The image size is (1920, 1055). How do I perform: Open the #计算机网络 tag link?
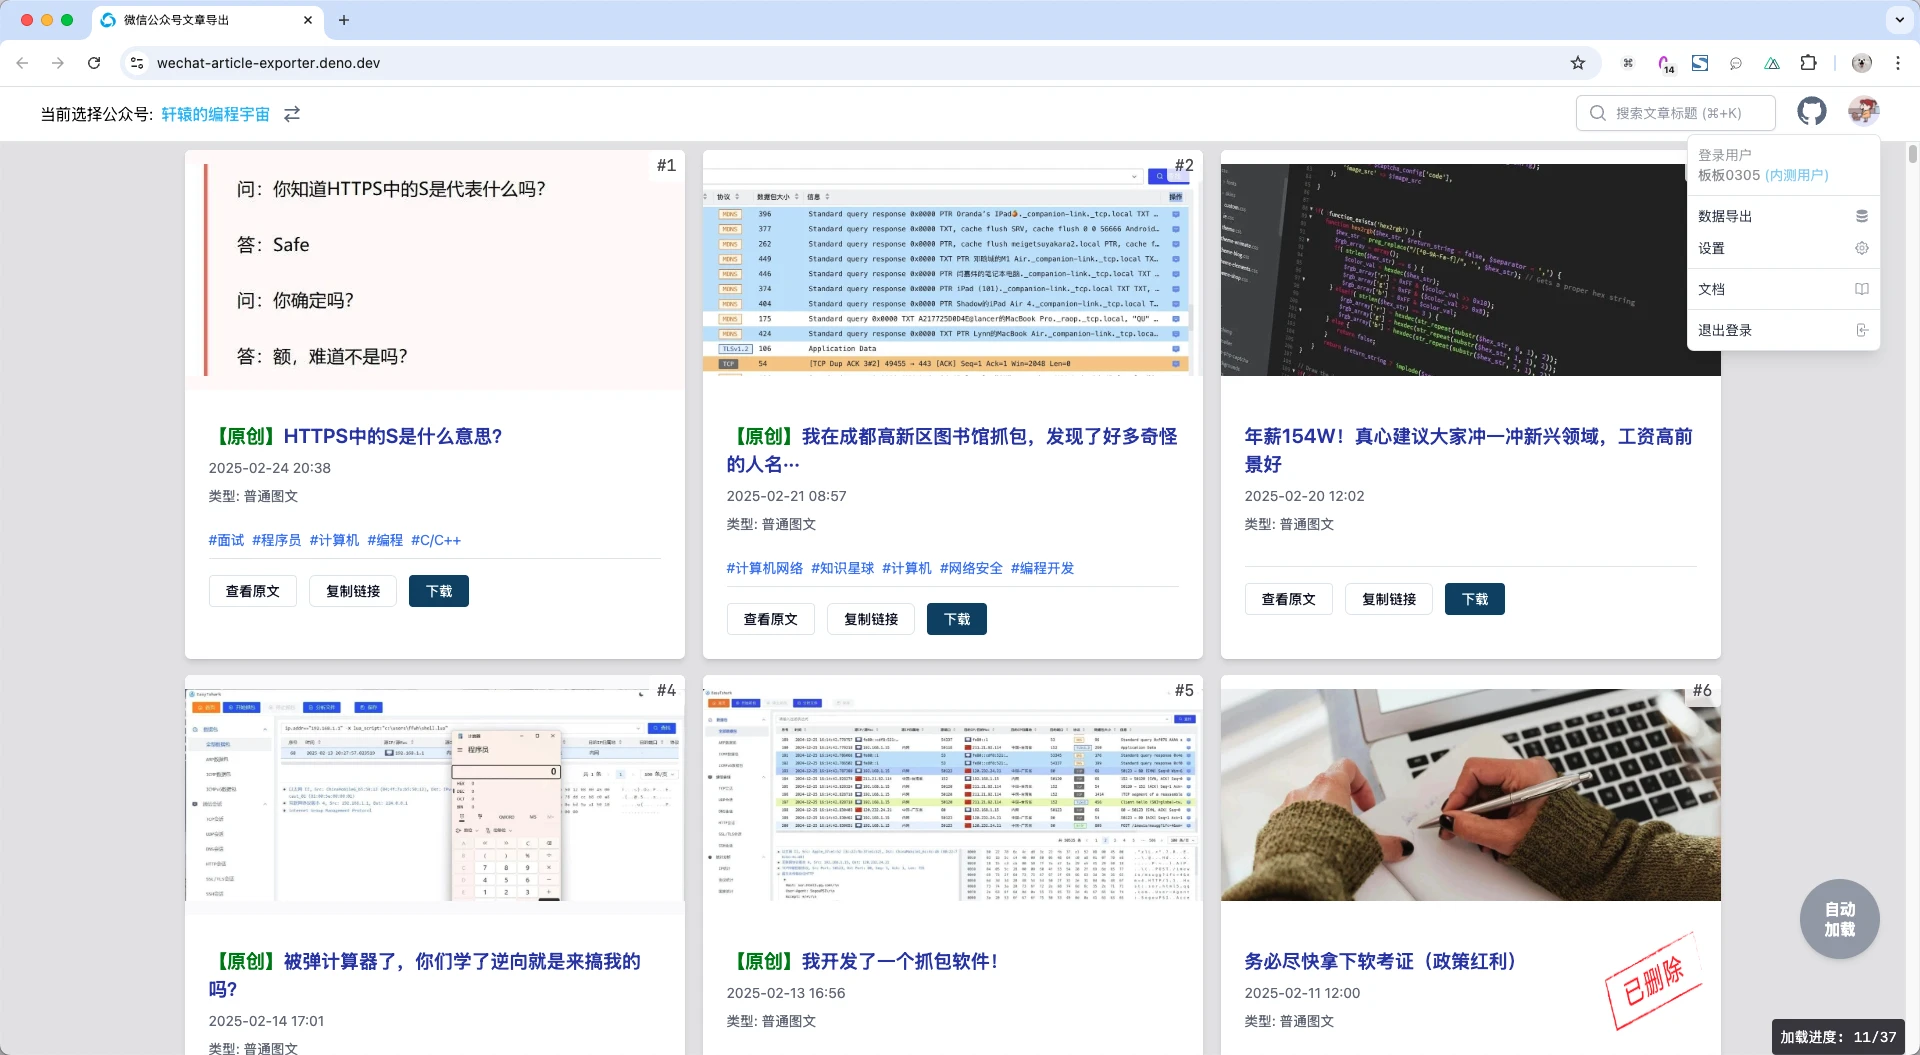[x=764, y=568]
